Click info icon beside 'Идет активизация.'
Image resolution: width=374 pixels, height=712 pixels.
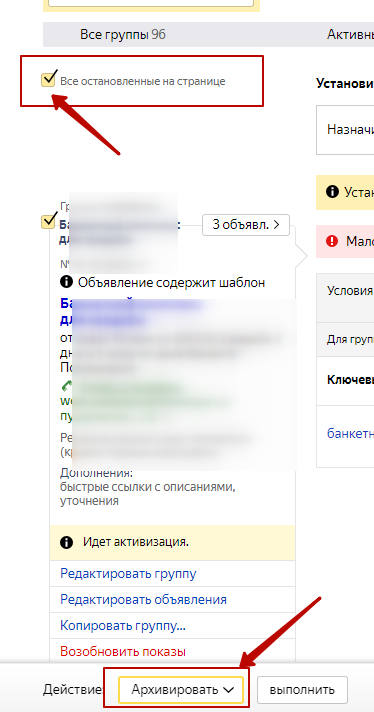pyautogui.click(x=66, y=542)
